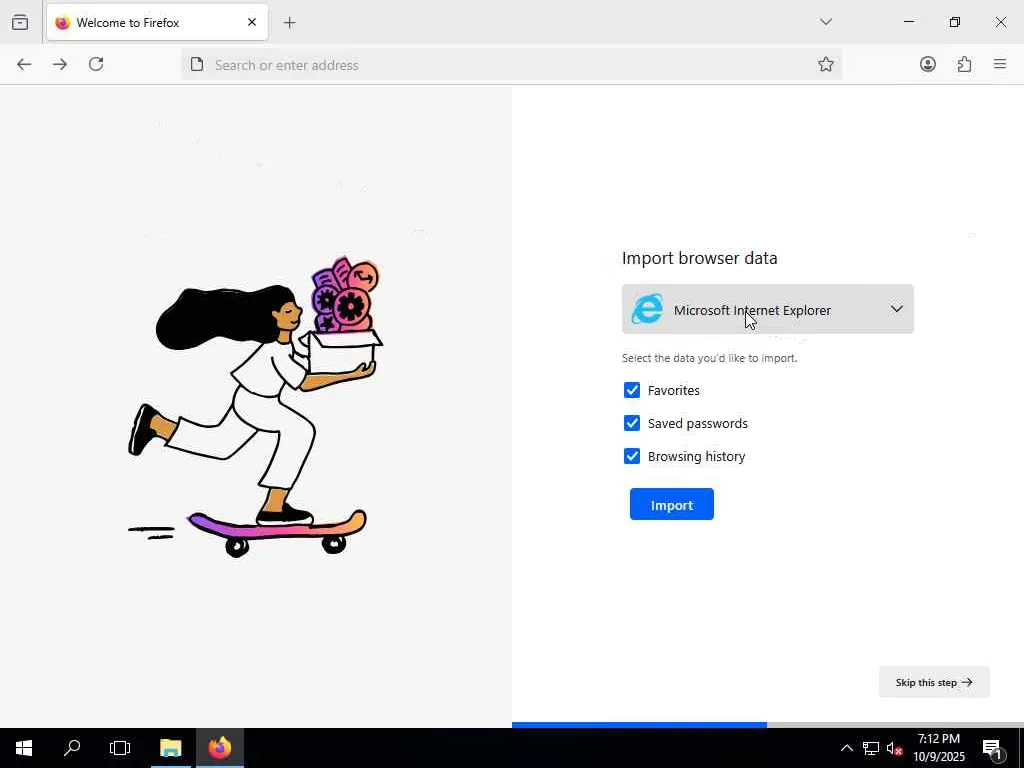Screen dimensions: 1024x768
Task: Open the clock showing 7:12 PM
Action: tap(938, 748)
